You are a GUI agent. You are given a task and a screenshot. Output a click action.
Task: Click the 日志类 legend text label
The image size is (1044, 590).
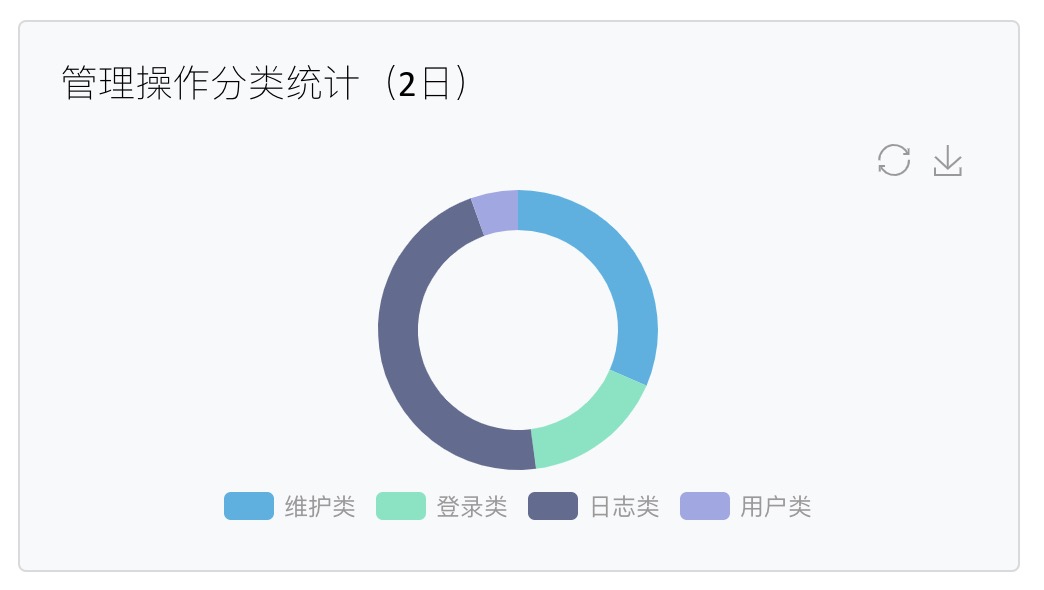pos(624,507)
